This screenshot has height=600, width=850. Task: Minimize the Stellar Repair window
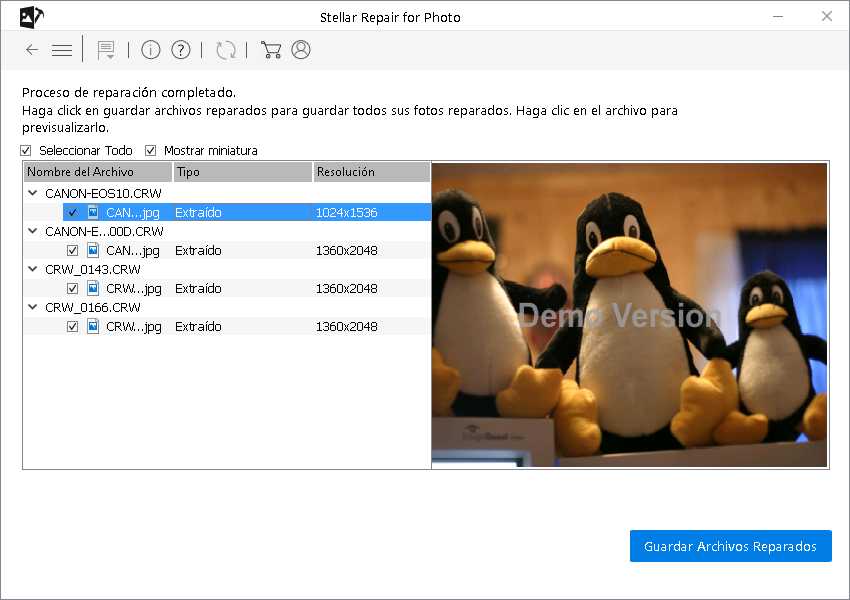click(x=778, y=16)
